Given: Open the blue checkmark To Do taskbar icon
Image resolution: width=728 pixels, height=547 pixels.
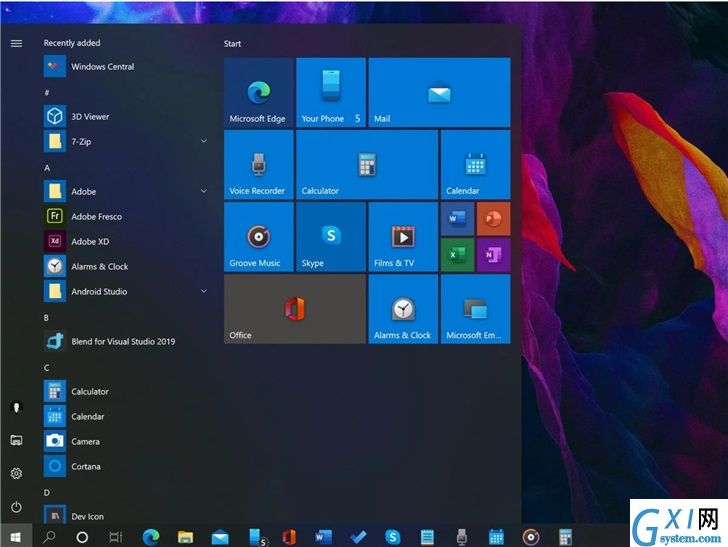Looking at the screenshot, I should click(358, 537).
